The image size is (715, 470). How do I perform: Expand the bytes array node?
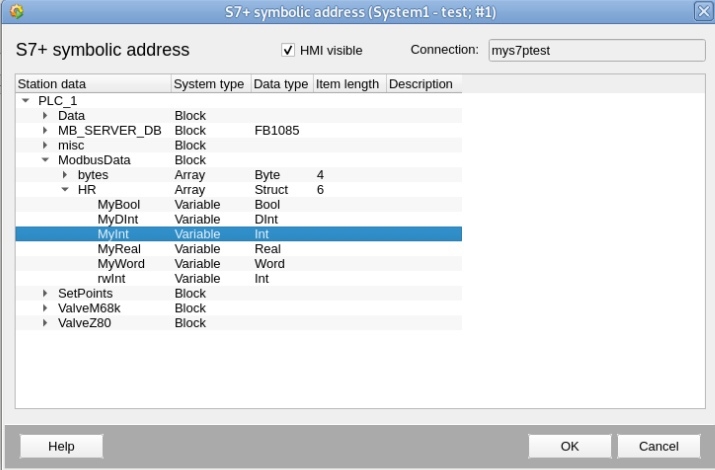click(65, 175)
